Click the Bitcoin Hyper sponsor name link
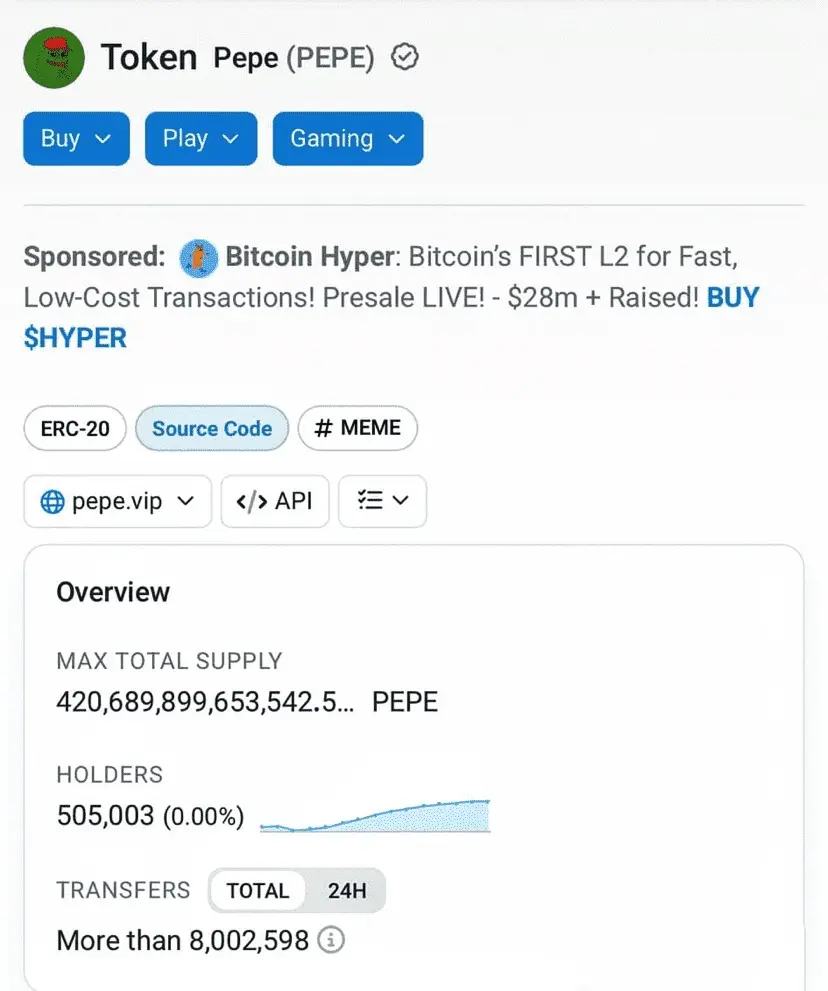The image size is (828, 991). click(x=309, y=257)
